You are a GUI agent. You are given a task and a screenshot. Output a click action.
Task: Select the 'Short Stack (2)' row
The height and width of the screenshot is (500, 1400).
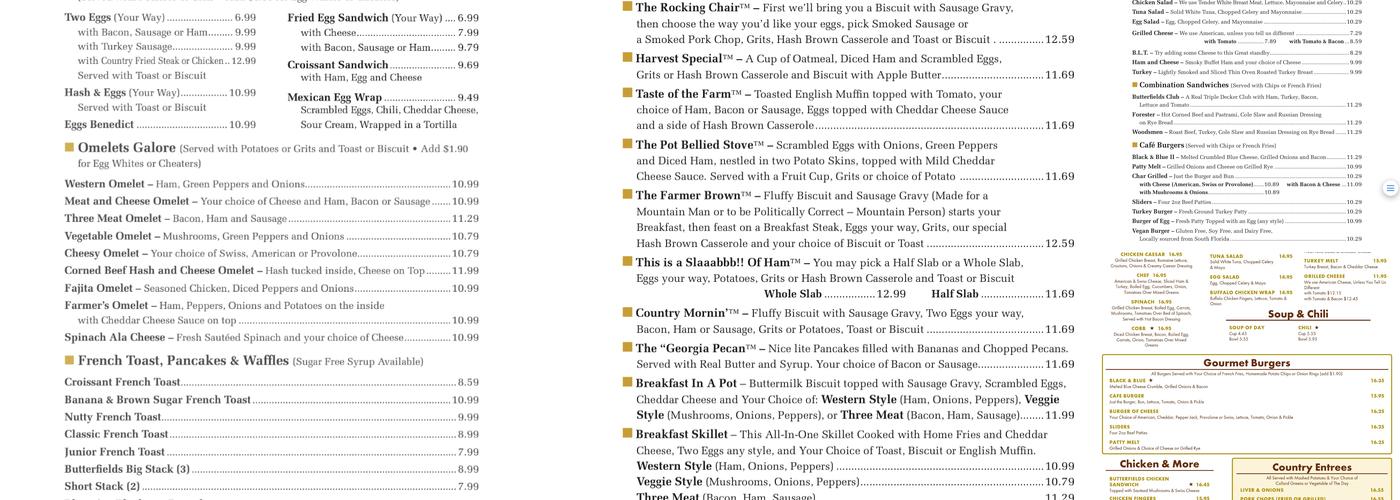[272, 487]
